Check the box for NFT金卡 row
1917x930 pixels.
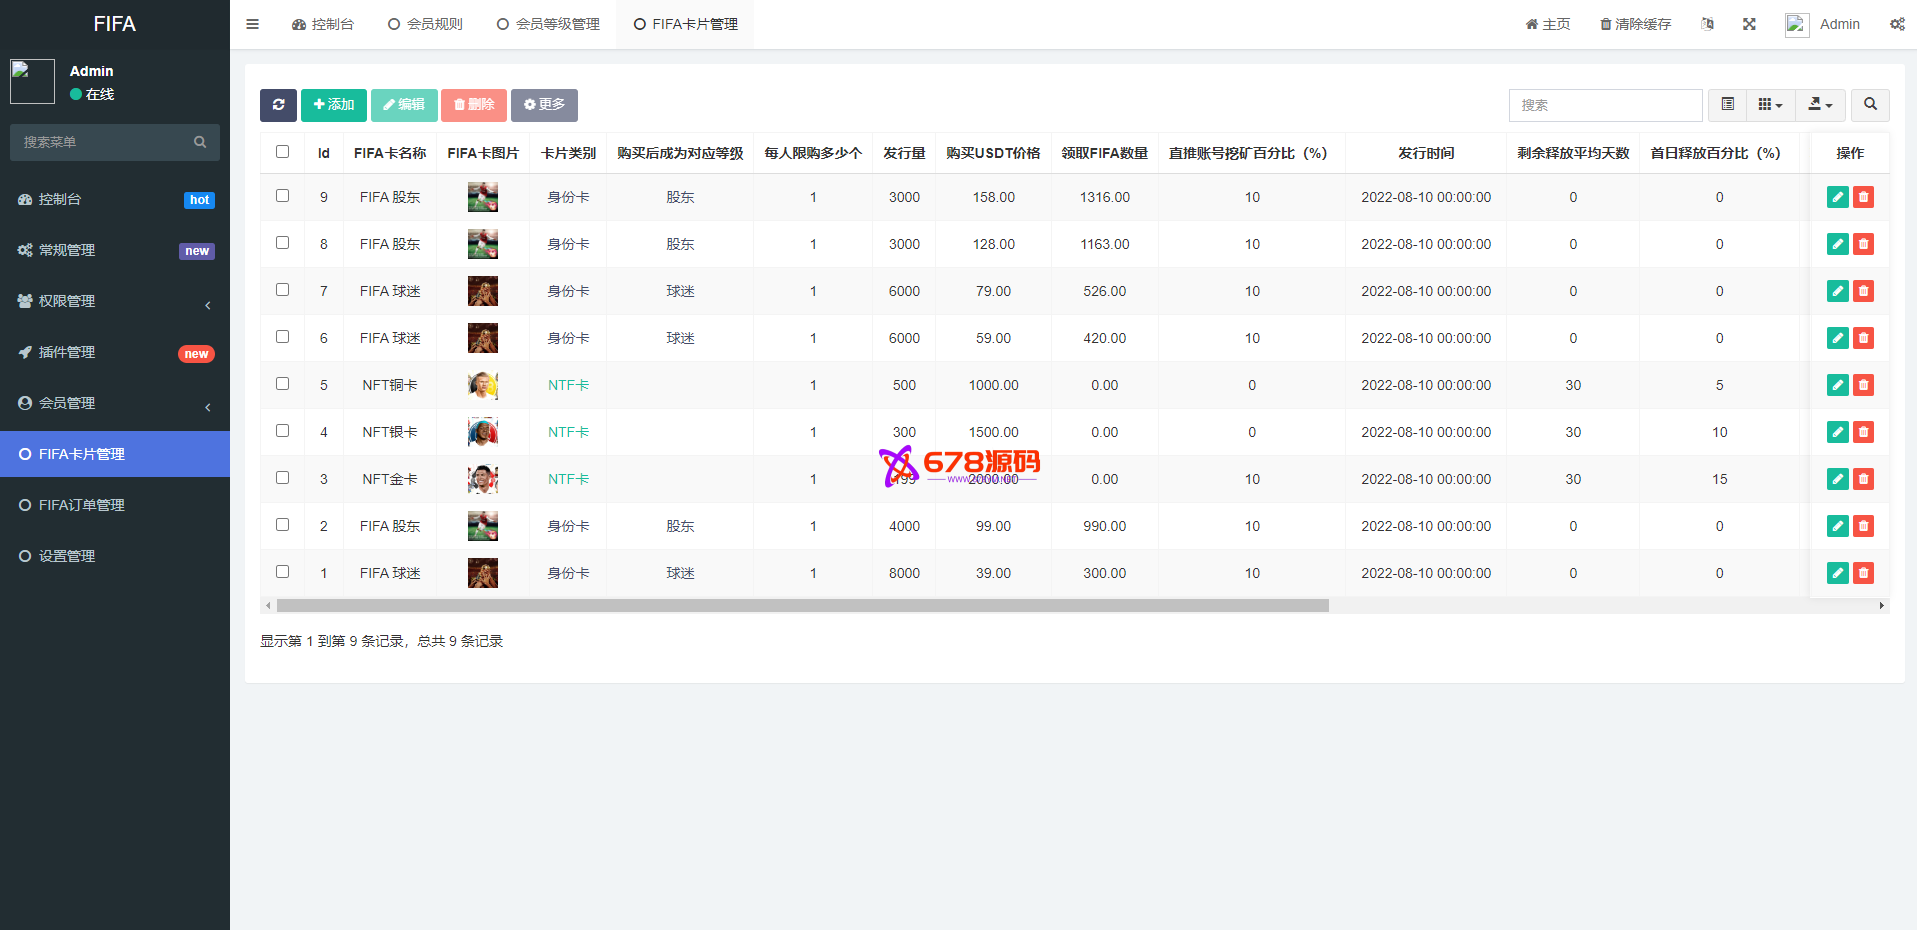[x=283, y=478]
